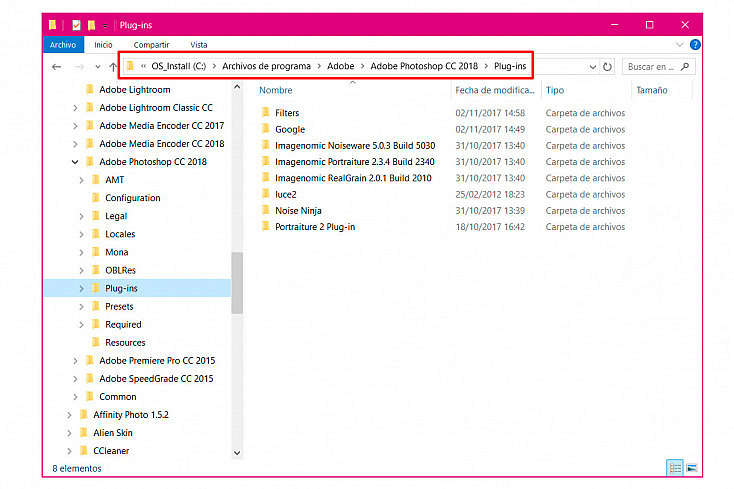Collapse Adobe Photoshop CC 2018 tree node
The image size is (734, 489).
75,162
